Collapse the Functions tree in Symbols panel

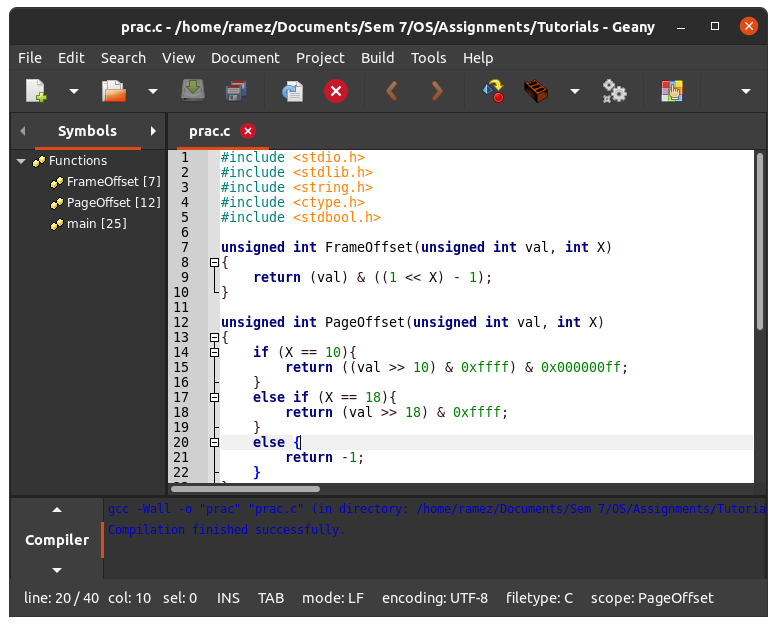coord(21,161)
